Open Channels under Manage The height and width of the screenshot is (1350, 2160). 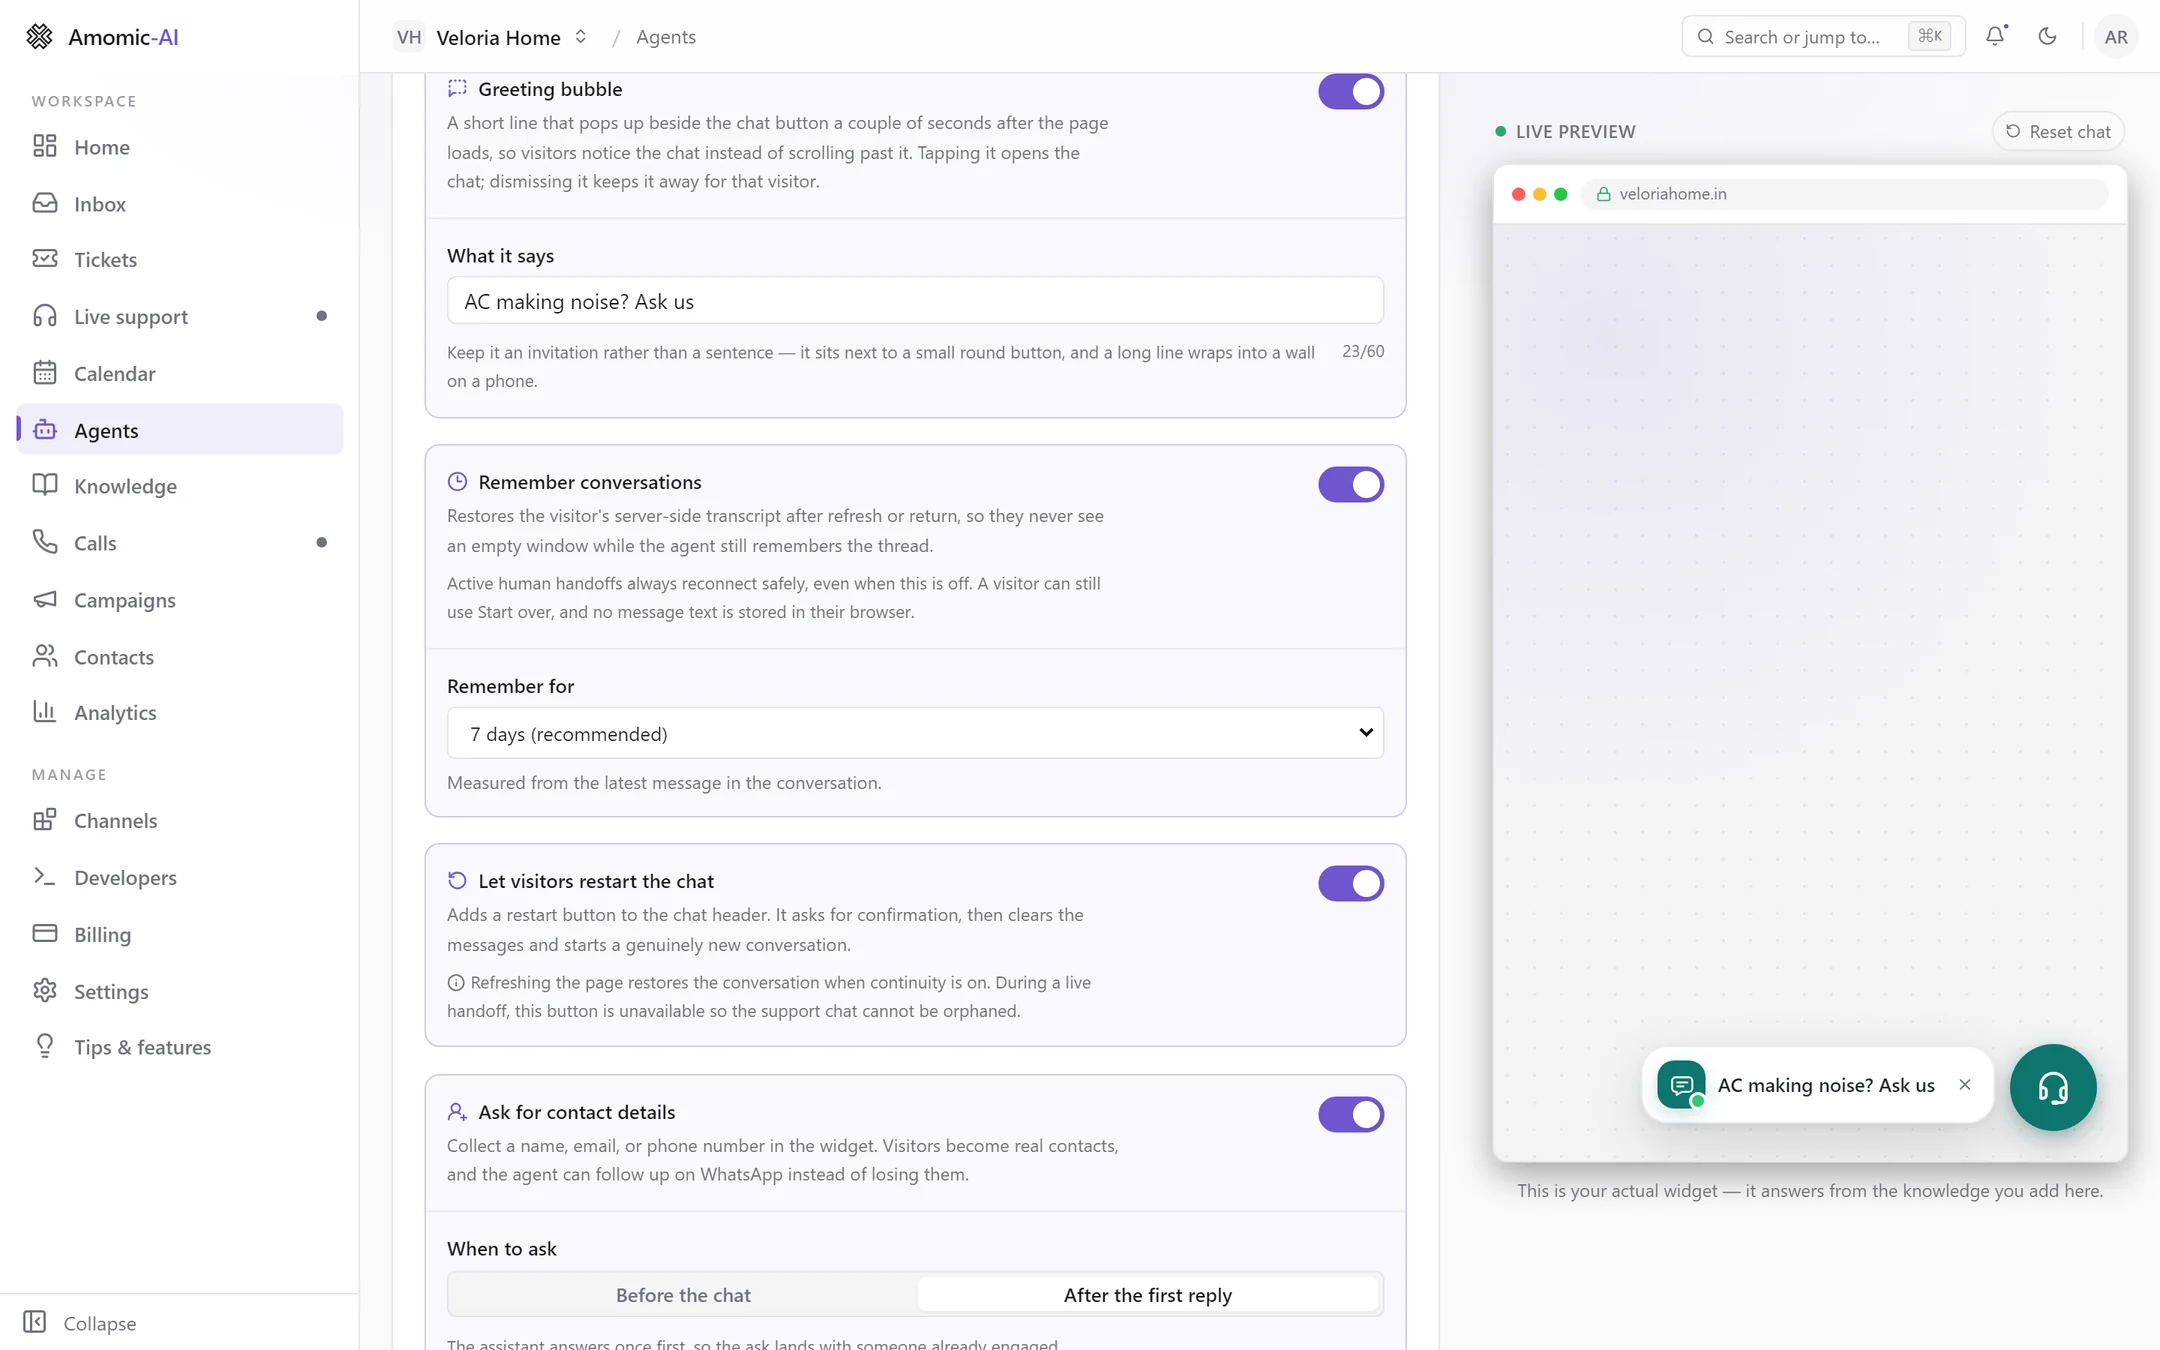(180, 820)
